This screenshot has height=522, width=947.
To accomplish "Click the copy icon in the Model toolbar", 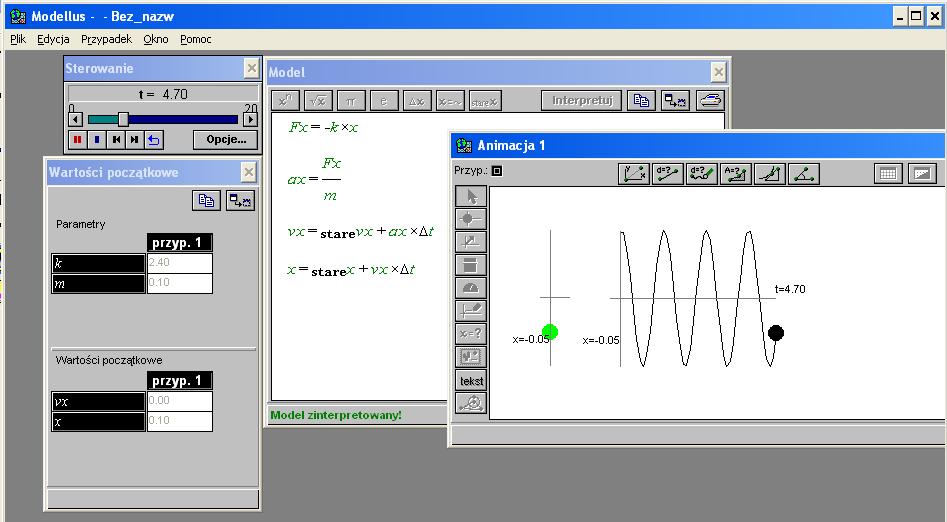I will [641, 100].
